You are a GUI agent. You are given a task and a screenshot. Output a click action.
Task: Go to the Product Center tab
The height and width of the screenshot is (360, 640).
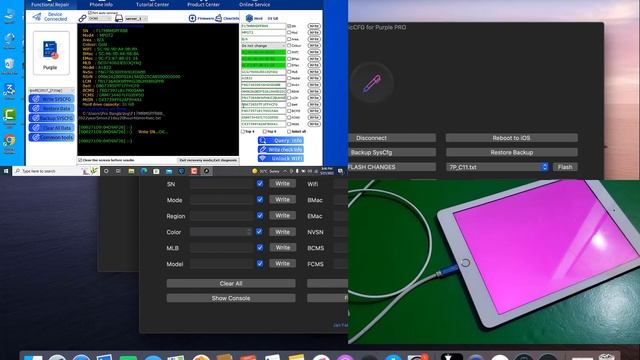point(203,4)
